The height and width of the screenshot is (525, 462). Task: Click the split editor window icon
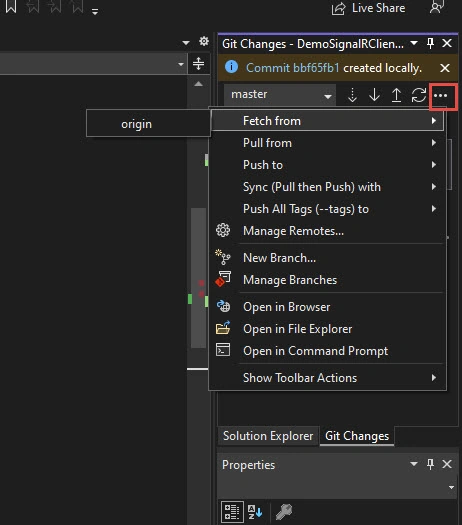tap(199, 63)
